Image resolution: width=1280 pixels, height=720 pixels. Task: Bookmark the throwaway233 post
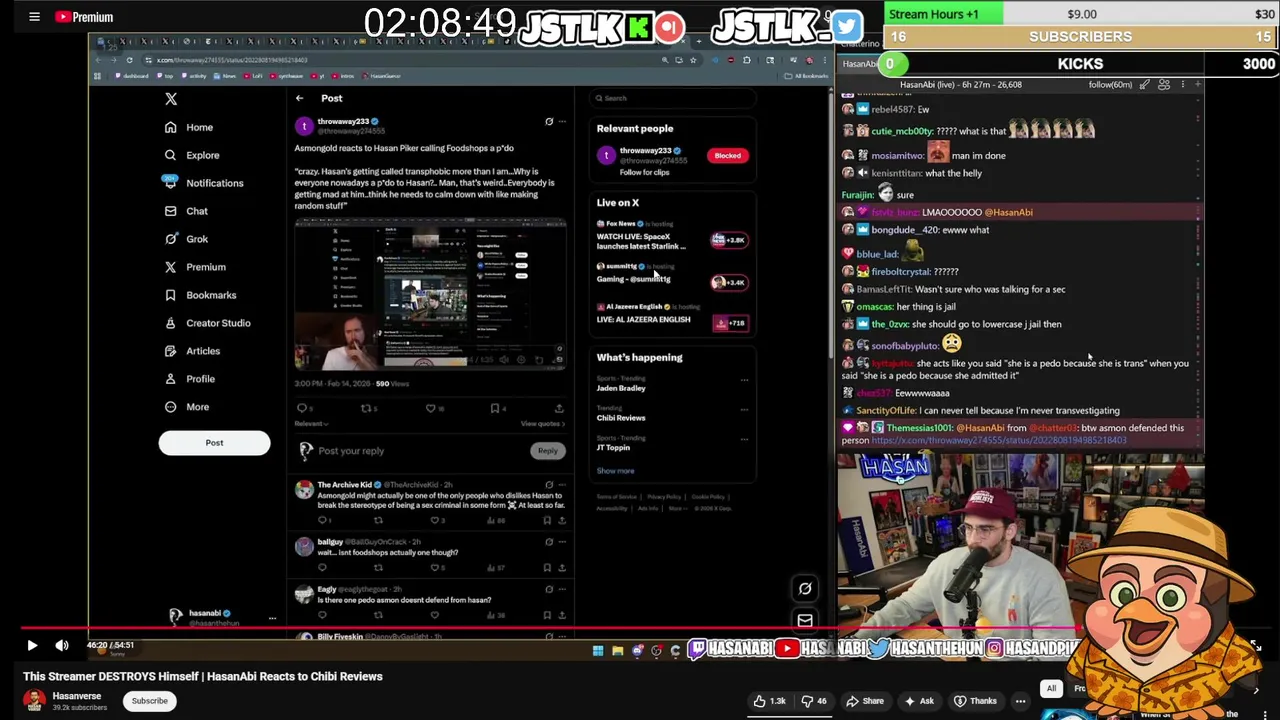tap(496, 408)
